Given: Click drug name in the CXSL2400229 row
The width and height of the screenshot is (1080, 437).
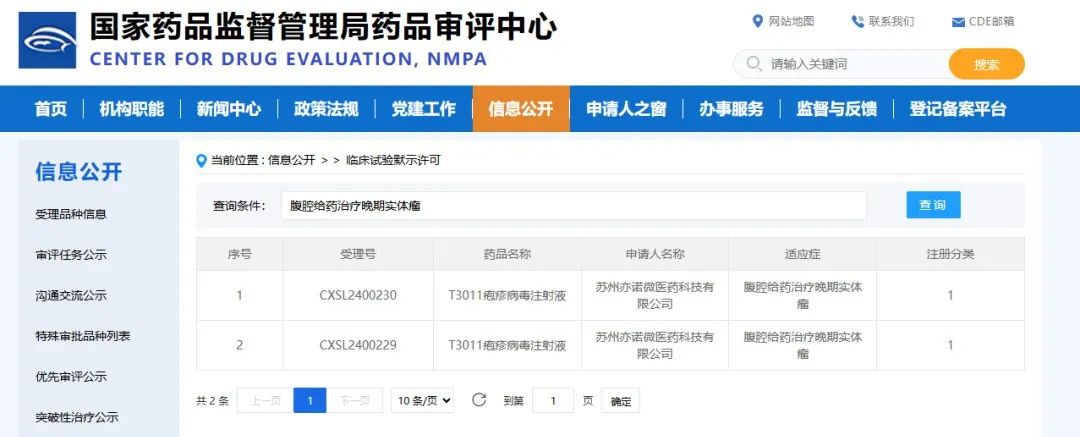Looking at the screenshot, I should coord(507,345).
